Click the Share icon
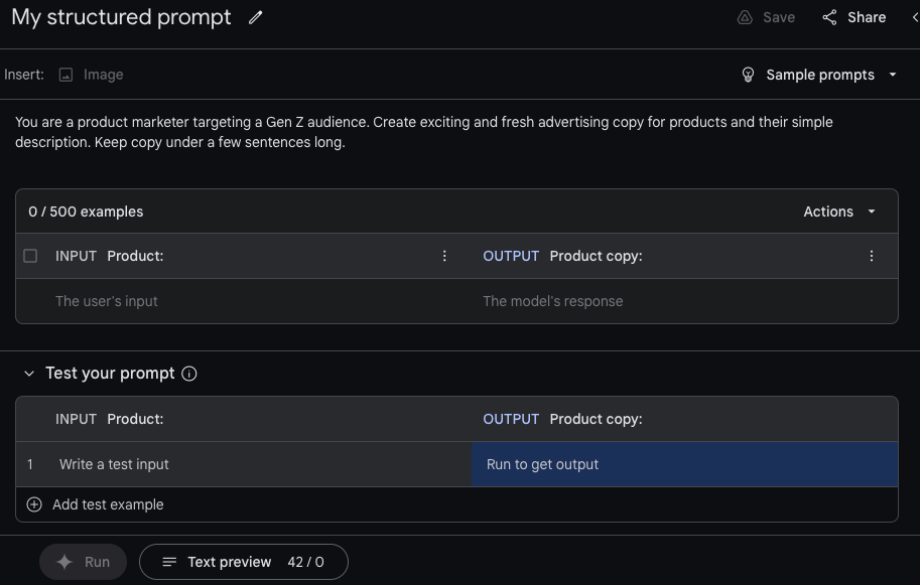Screen dimensions: 920x585 coord(829,18)
